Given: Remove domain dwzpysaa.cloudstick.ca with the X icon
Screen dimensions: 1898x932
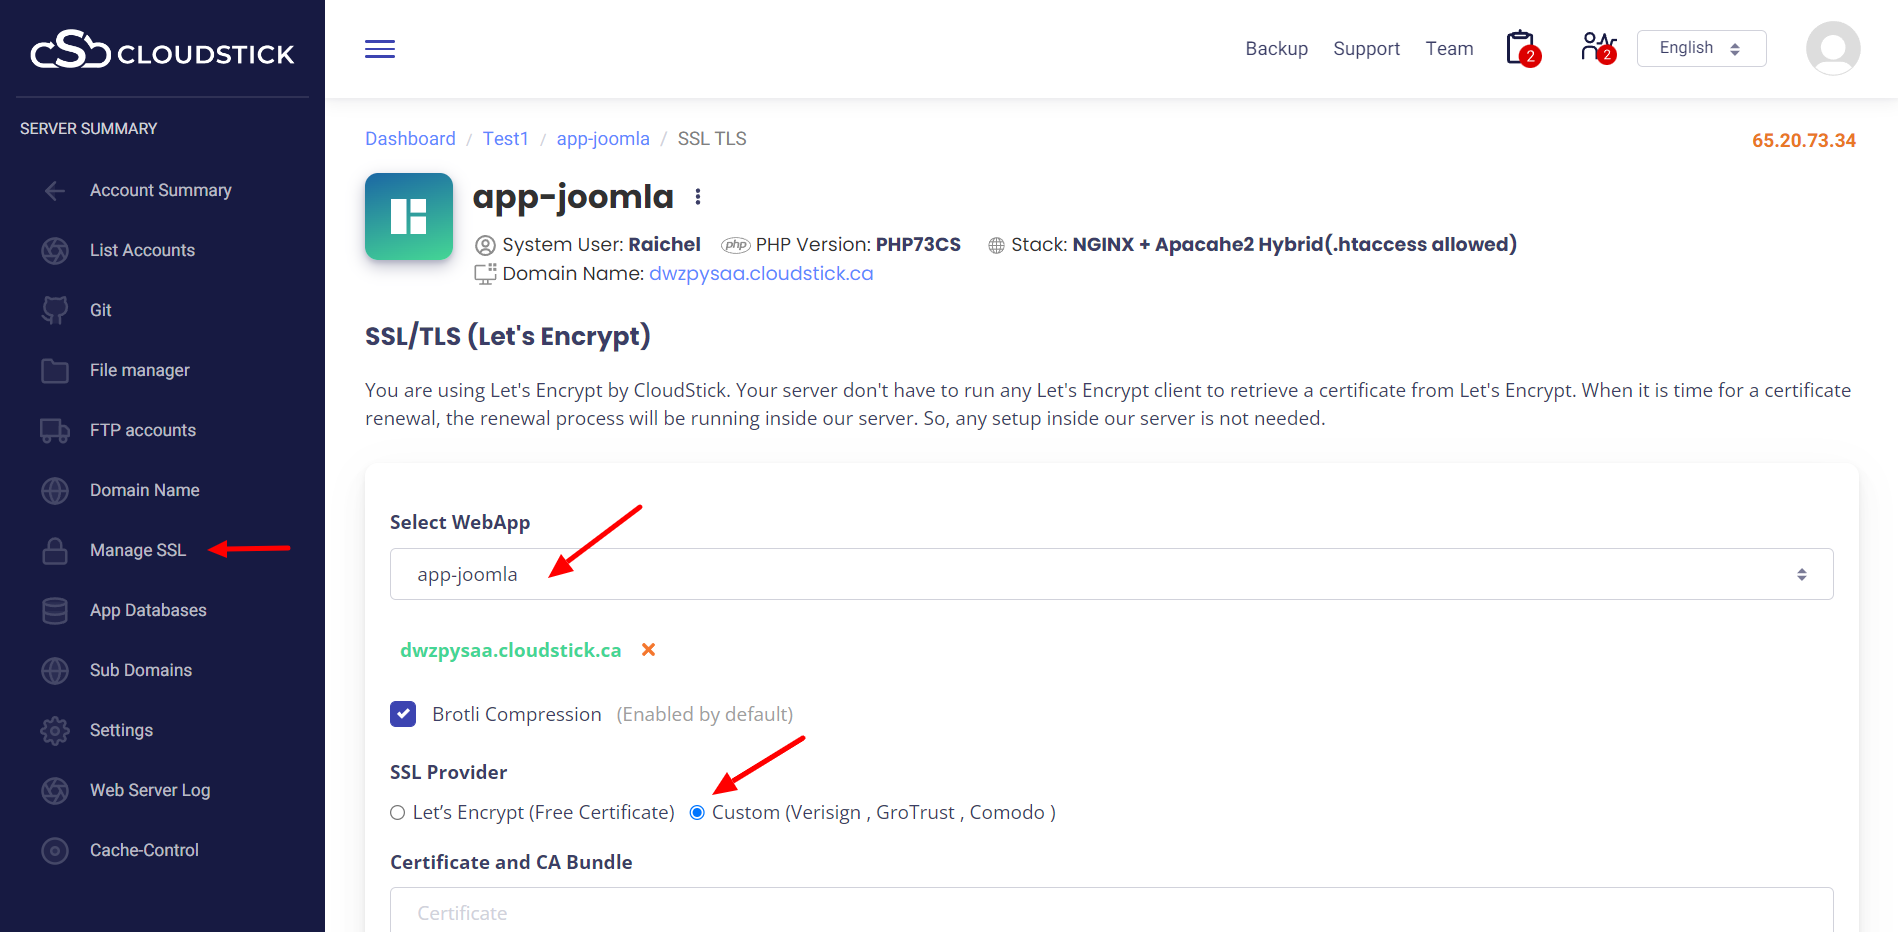Looking at the screenshot, I should pos(648,650).
